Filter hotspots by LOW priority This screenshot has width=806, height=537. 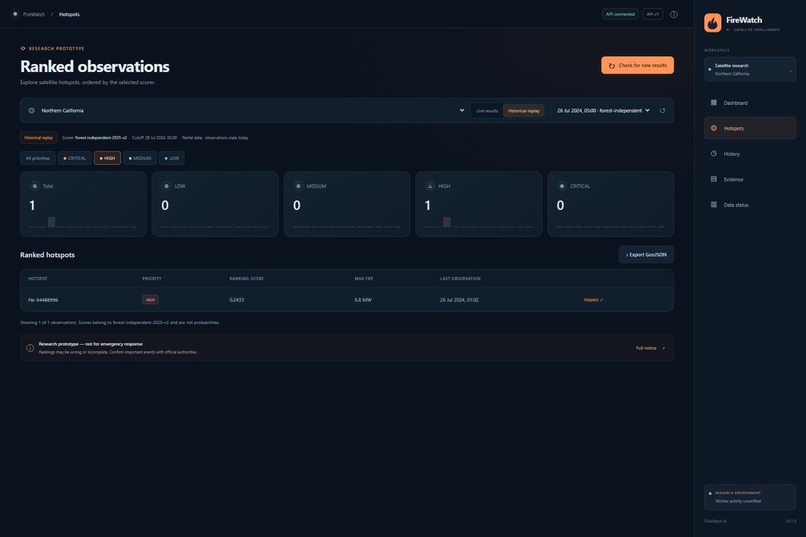pos(172,158)
